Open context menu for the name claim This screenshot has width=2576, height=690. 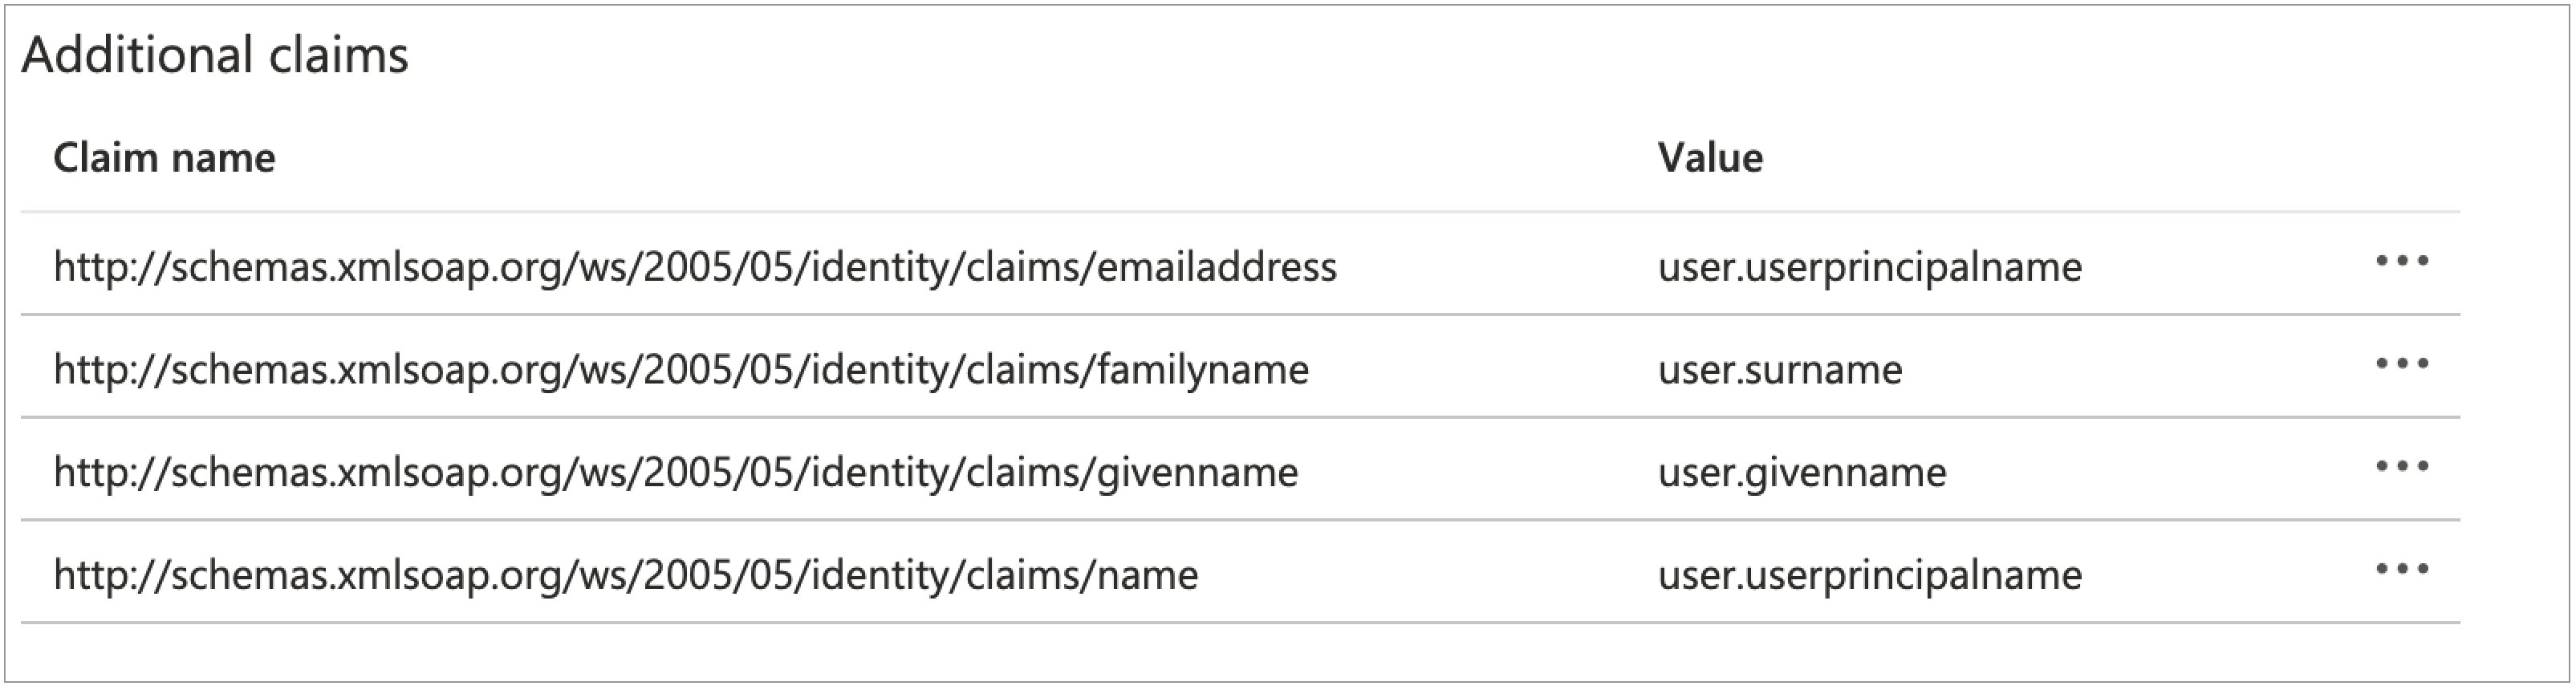2402,570
